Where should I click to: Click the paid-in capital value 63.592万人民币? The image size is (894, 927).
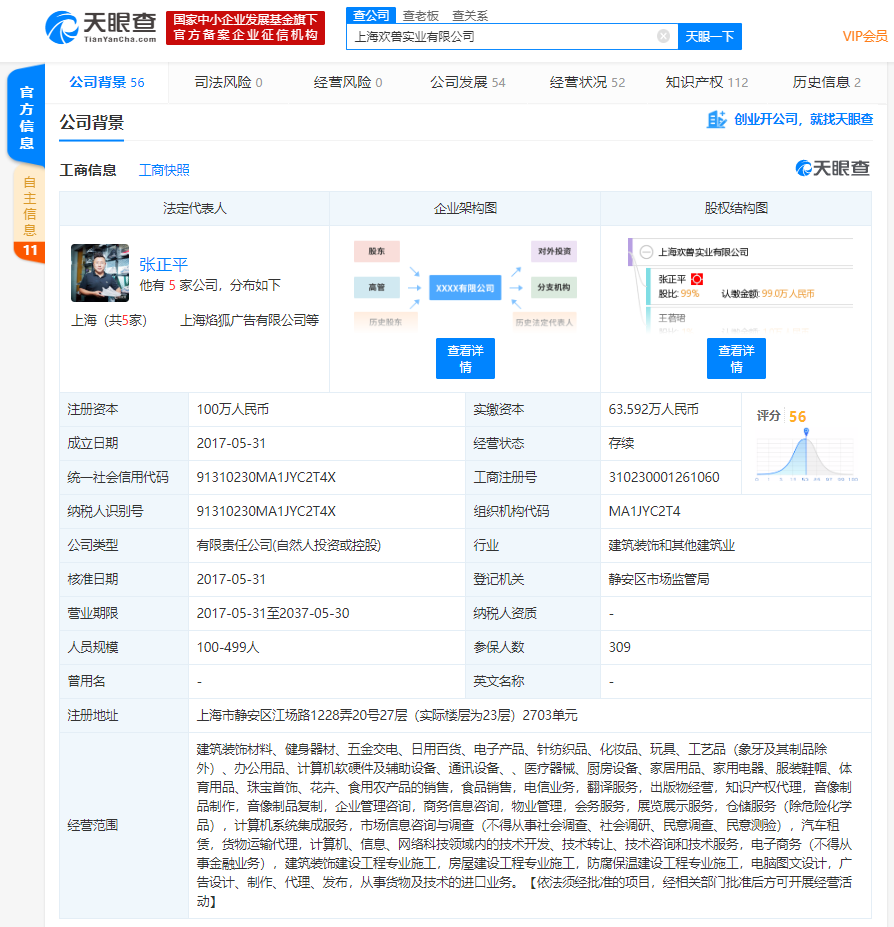click(x=653, y=409)
